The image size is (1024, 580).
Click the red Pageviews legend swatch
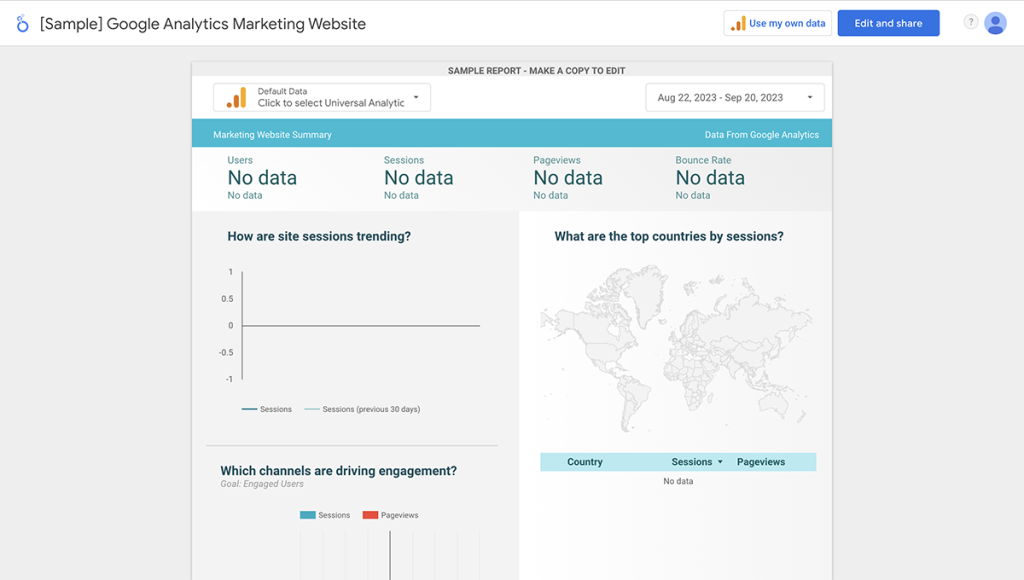coord(370,515)
